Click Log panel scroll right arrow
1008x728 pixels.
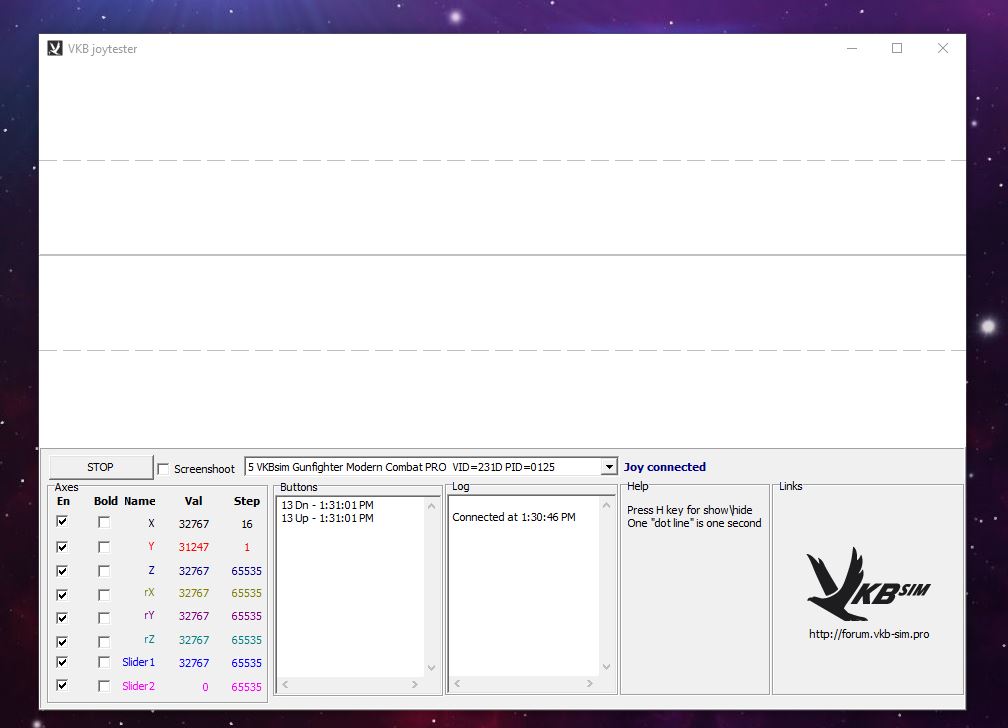coord(590,684)
